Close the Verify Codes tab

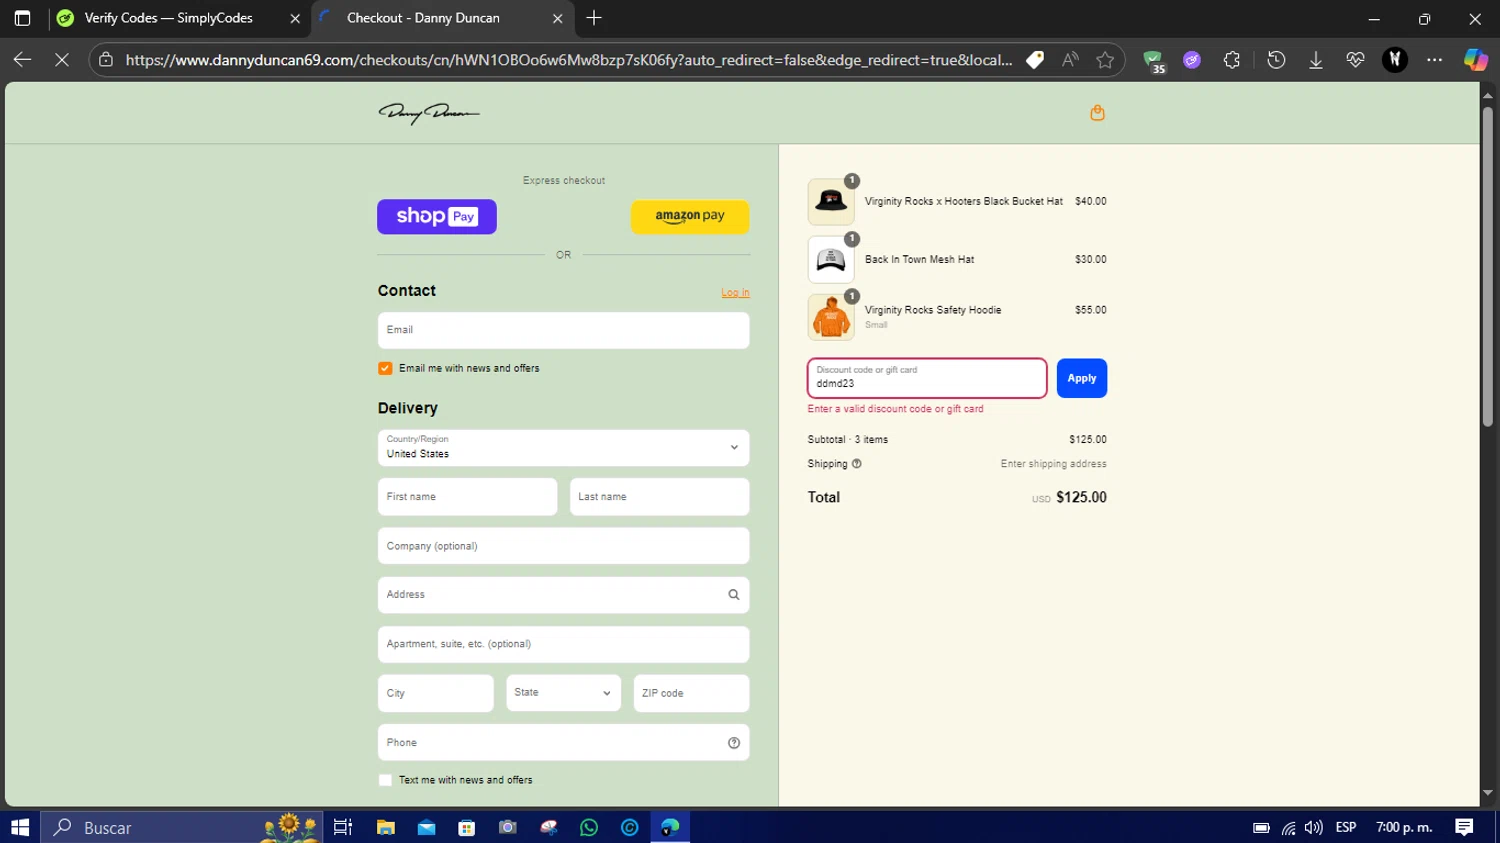point(295,18)
